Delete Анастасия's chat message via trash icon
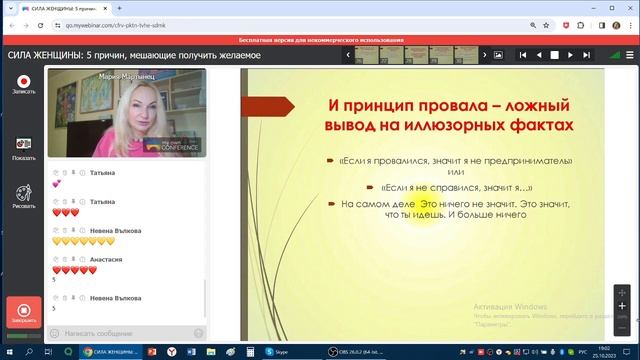 64,259
